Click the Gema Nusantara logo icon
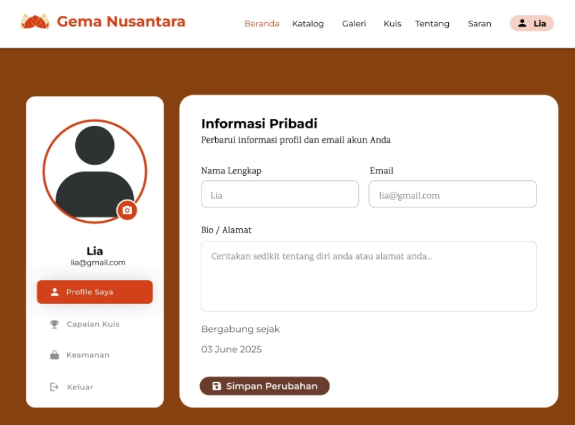 pos(35,22)
